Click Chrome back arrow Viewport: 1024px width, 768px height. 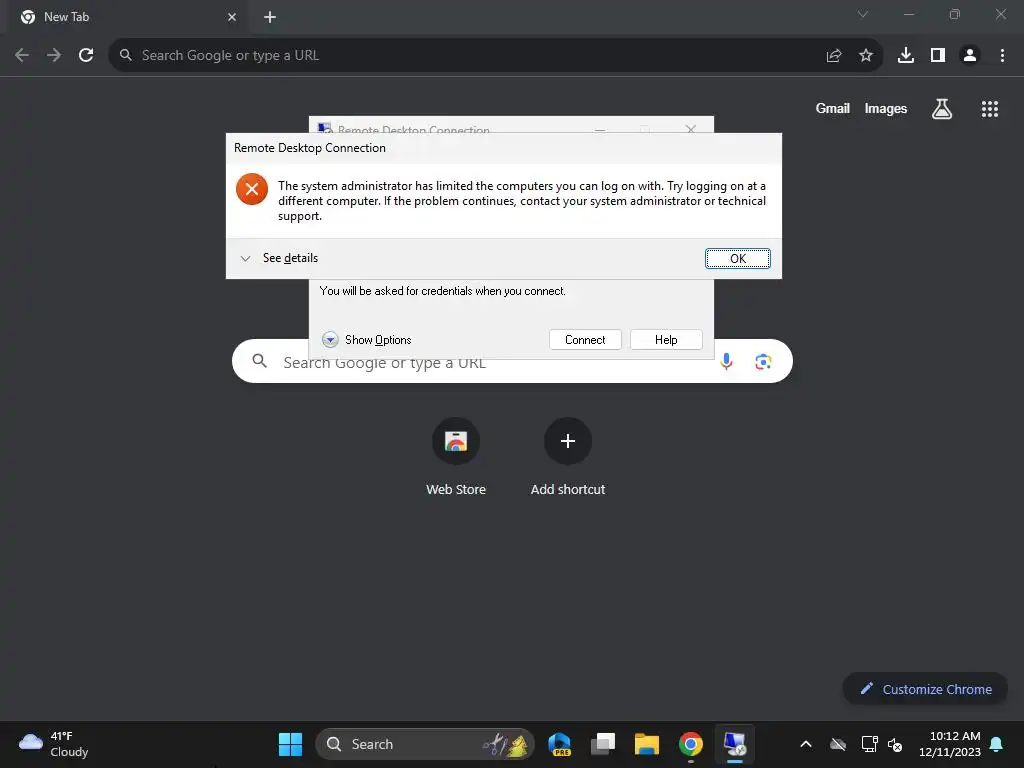22,55
